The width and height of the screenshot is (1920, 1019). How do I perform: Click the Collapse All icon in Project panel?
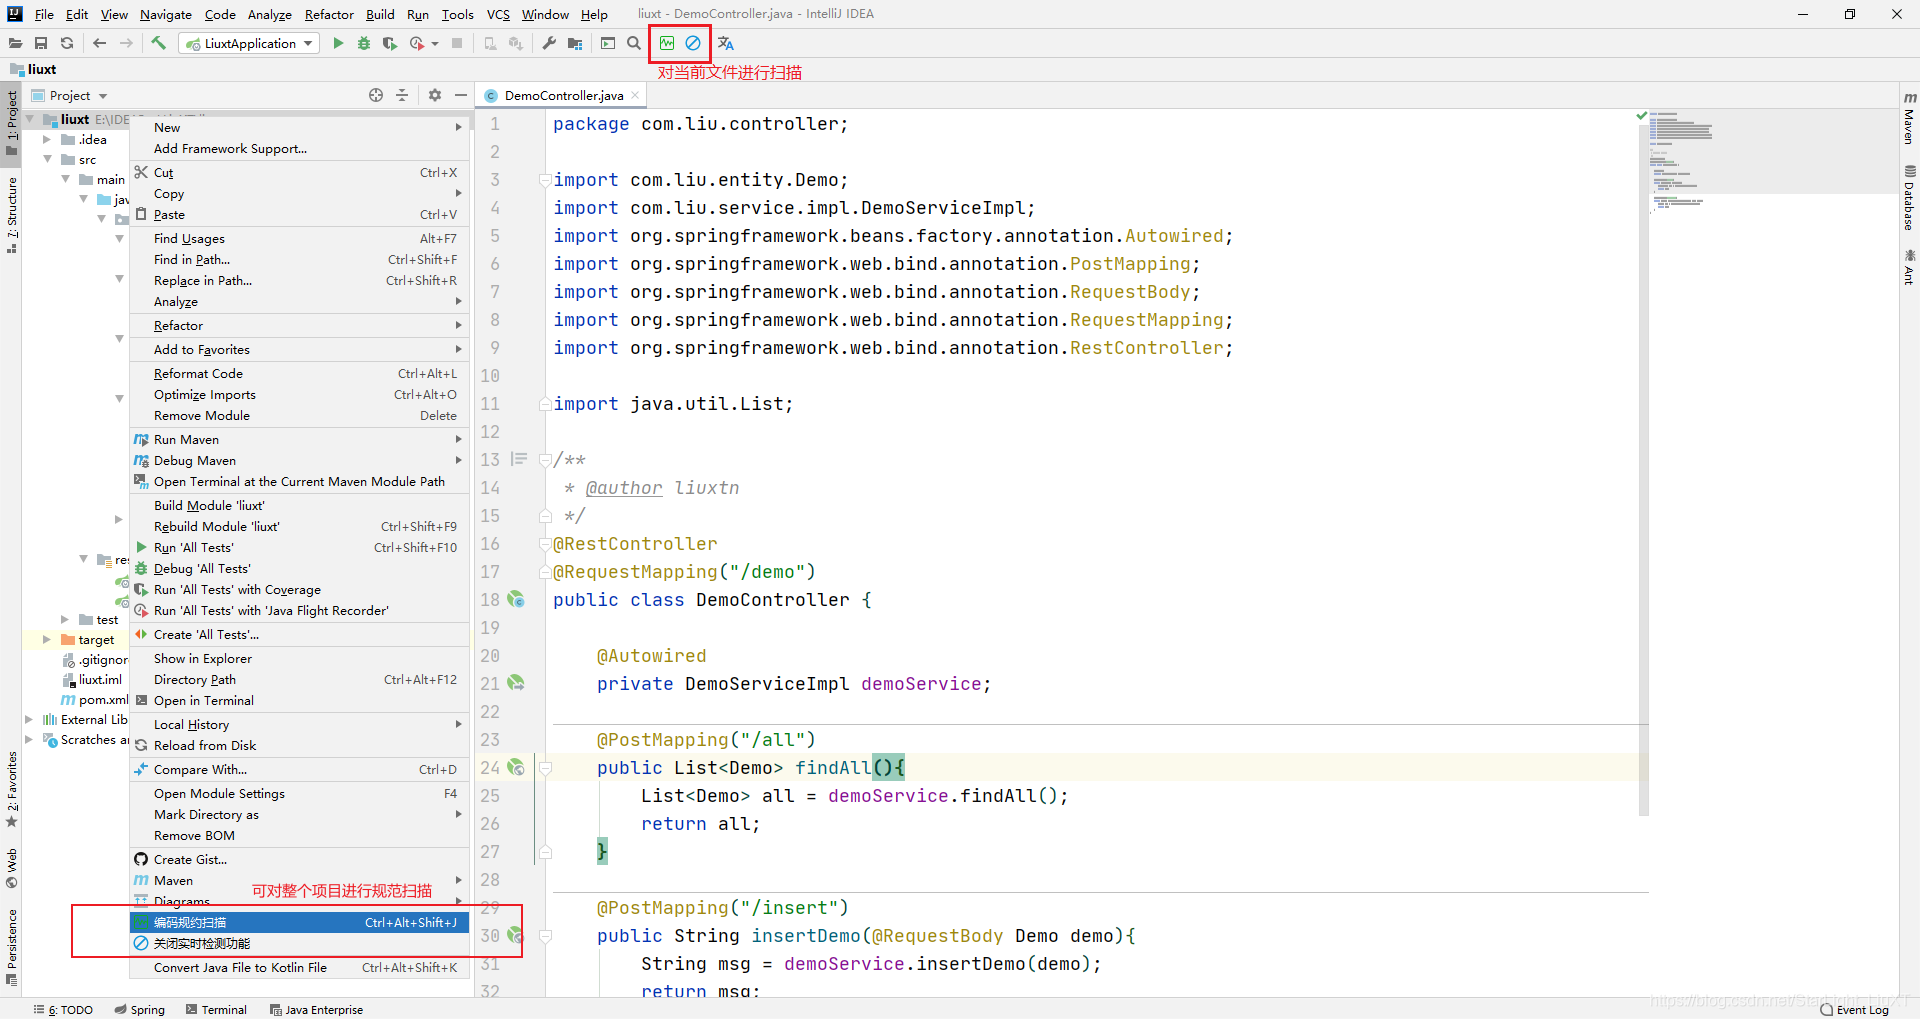tap(402, 95)
